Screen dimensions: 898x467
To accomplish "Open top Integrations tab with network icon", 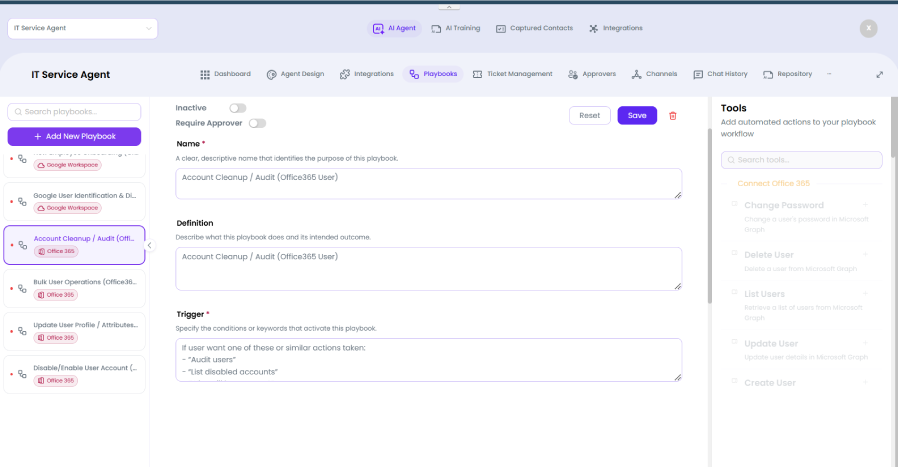I will 616,28.
